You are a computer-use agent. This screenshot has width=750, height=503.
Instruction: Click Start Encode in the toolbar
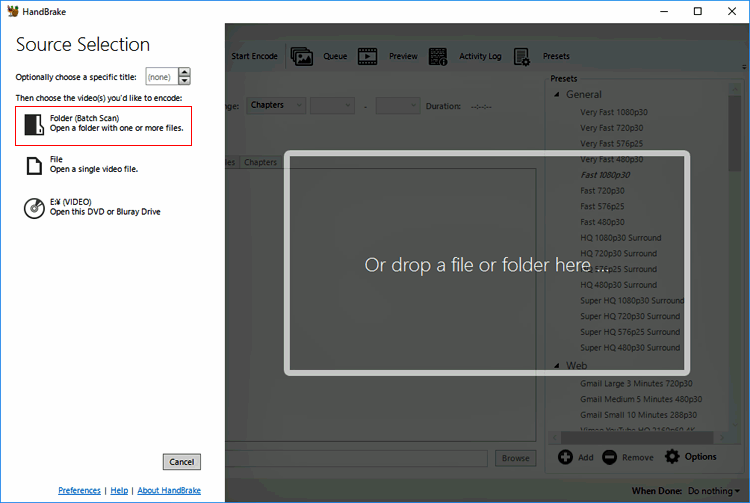tap(254, 56)
